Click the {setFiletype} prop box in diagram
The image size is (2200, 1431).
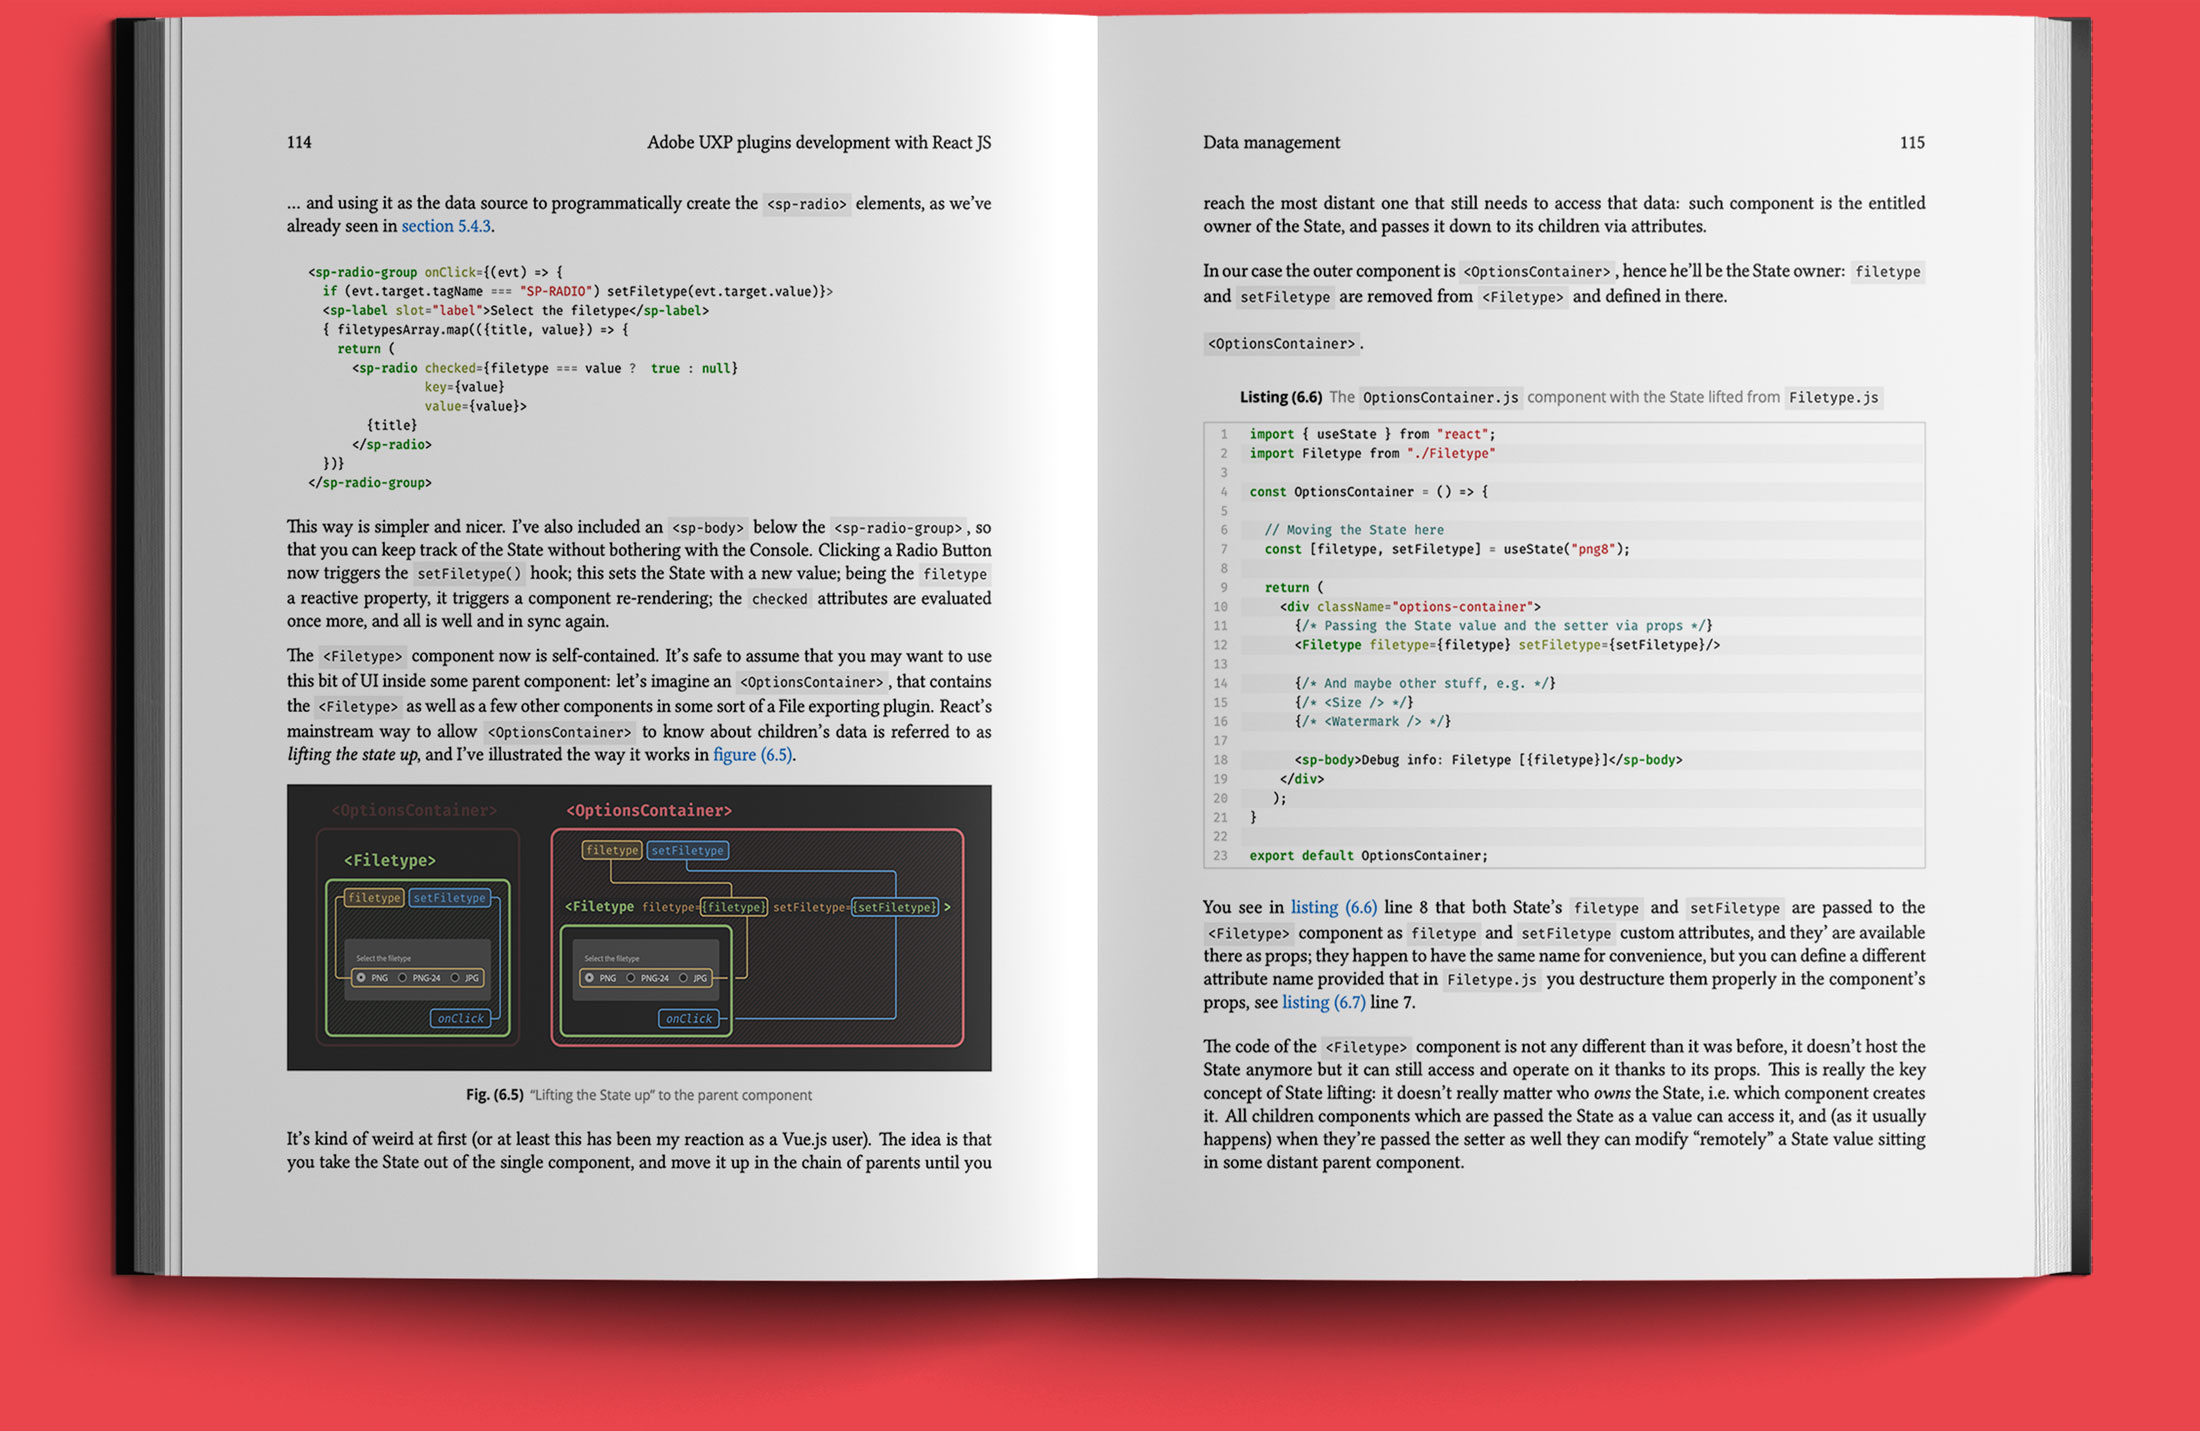click(895, 907)
